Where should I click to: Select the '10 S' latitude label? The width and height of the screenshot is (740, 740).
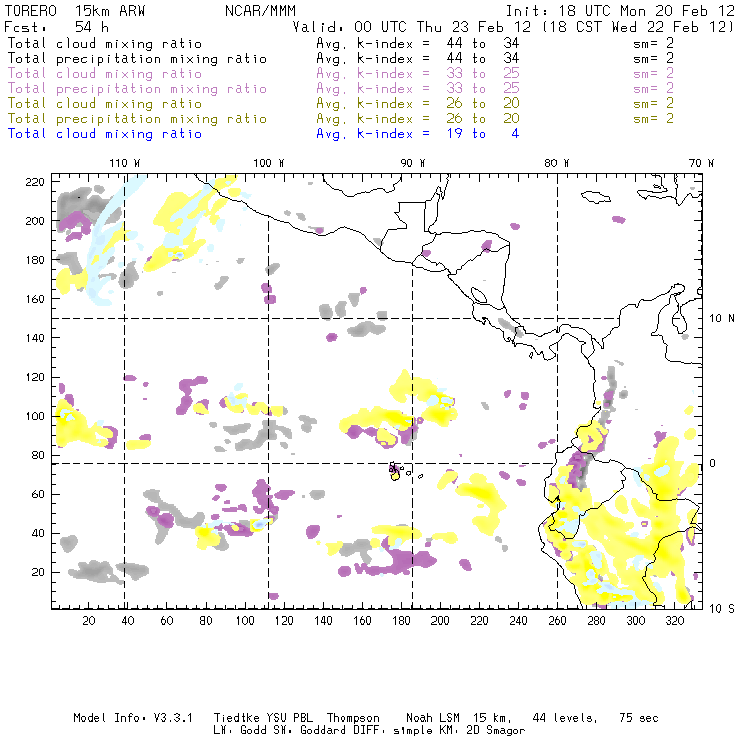click(722, 609)
